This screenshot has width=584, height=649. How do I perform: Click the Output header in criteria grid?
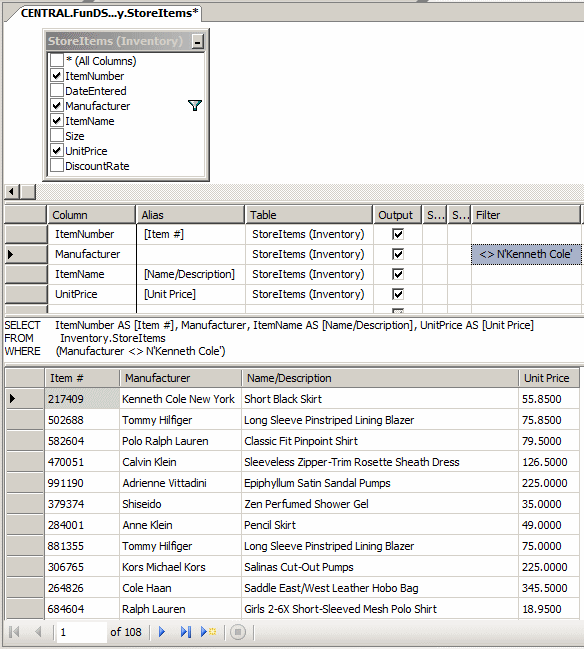(x=397, y=215)
